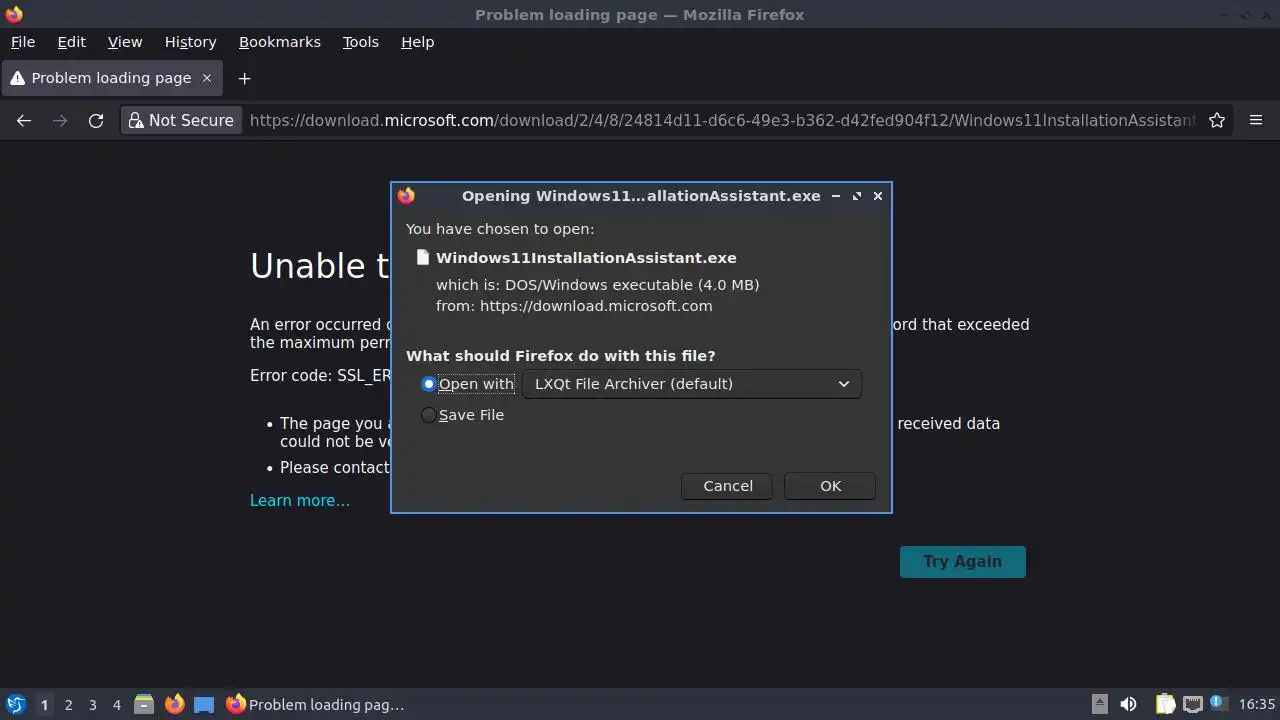Go back using the back arrow

coord(24,120)
